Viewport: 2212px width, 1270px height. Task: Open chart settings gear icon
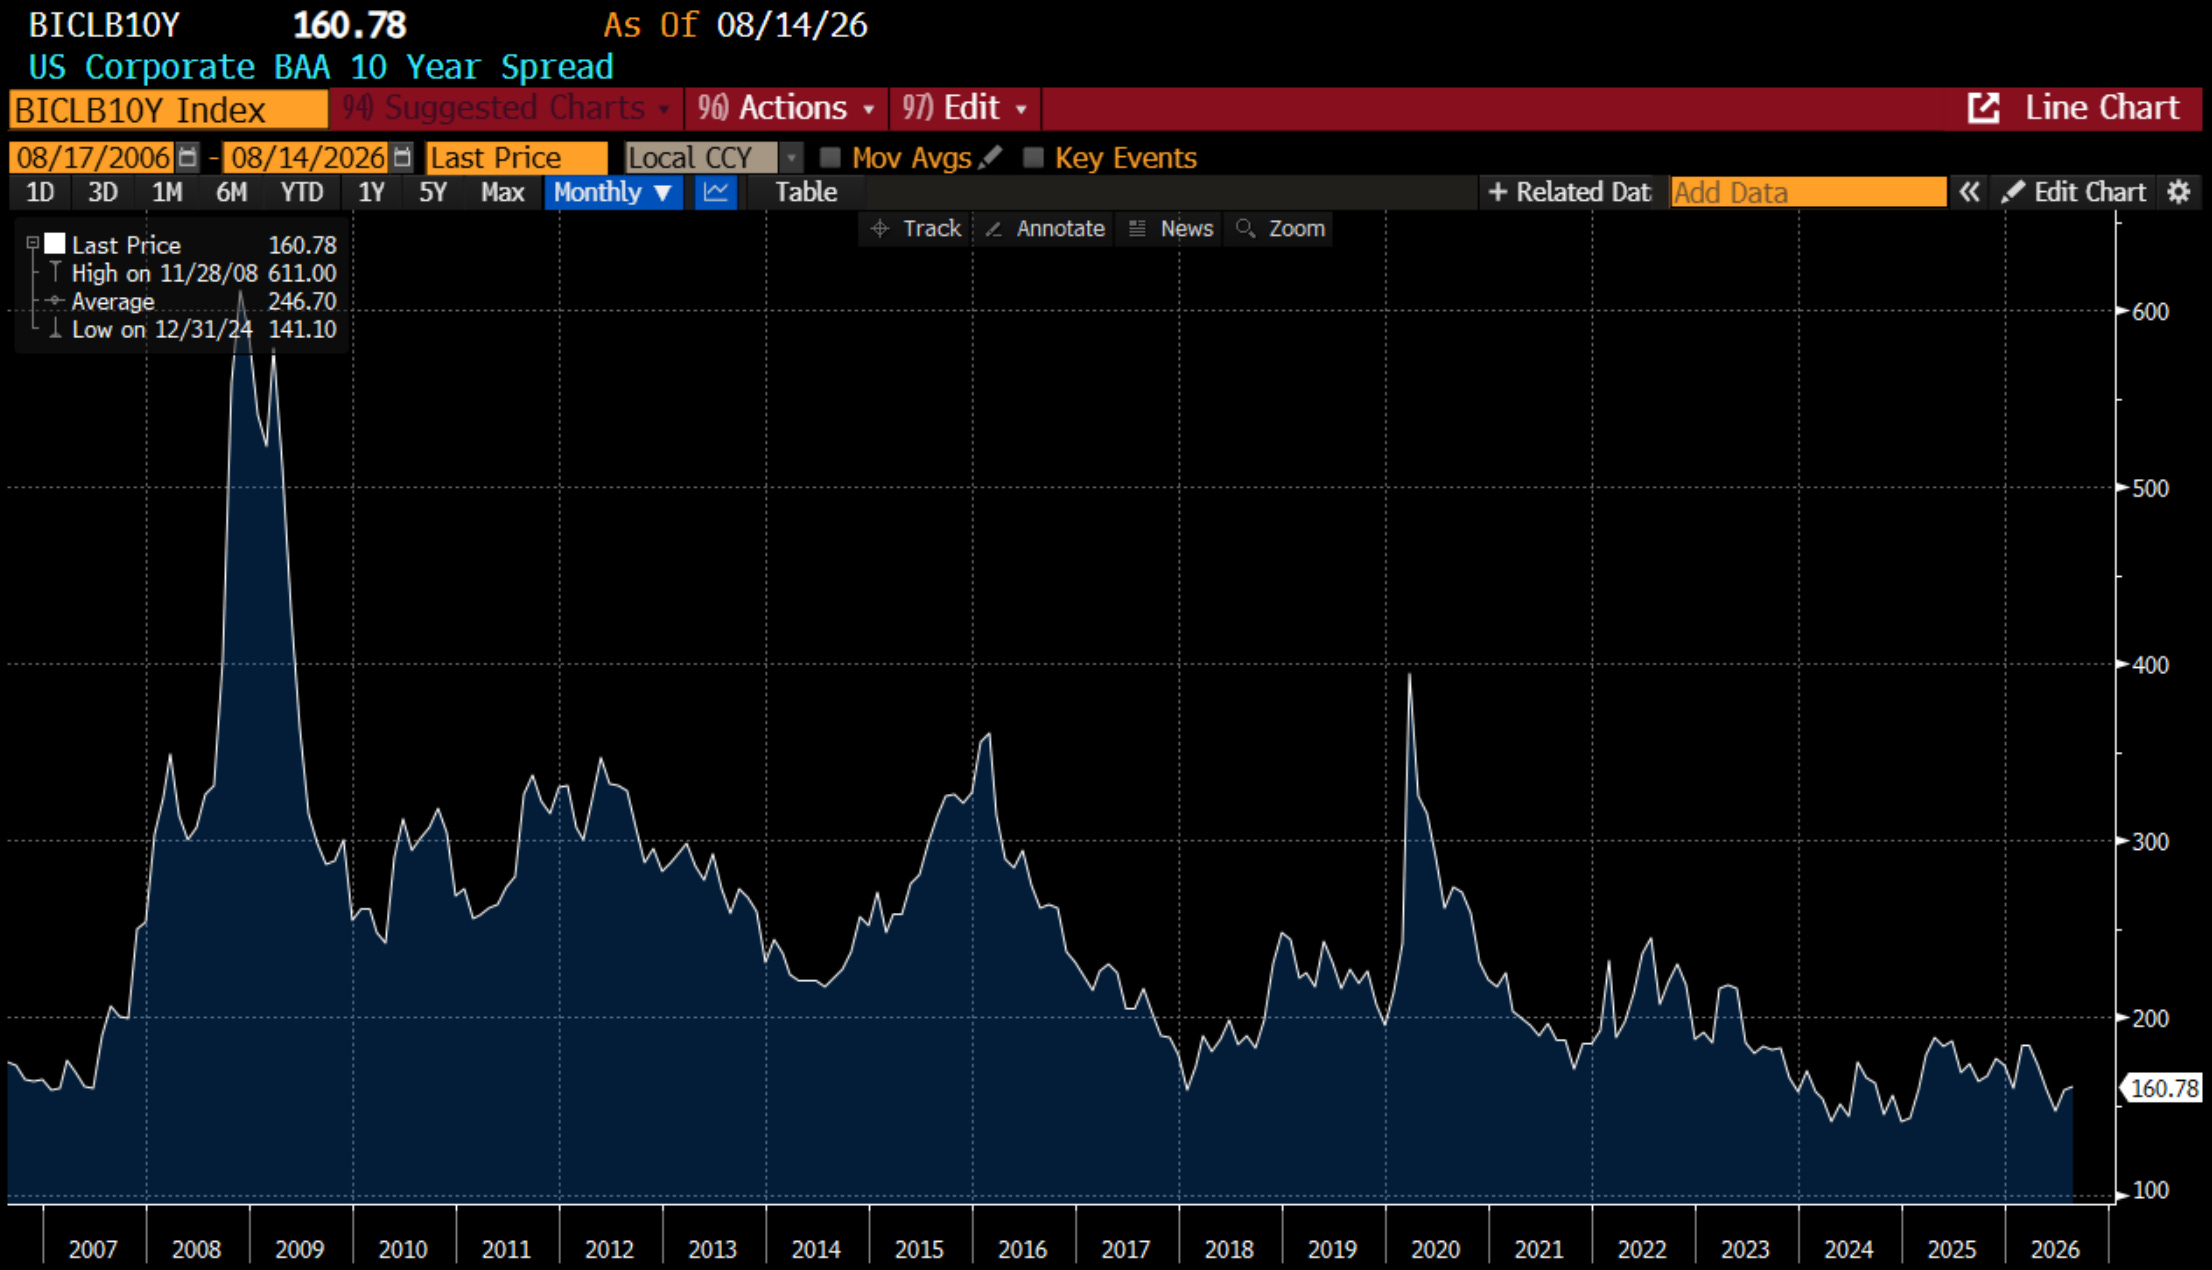click(x=2179, y=192)
